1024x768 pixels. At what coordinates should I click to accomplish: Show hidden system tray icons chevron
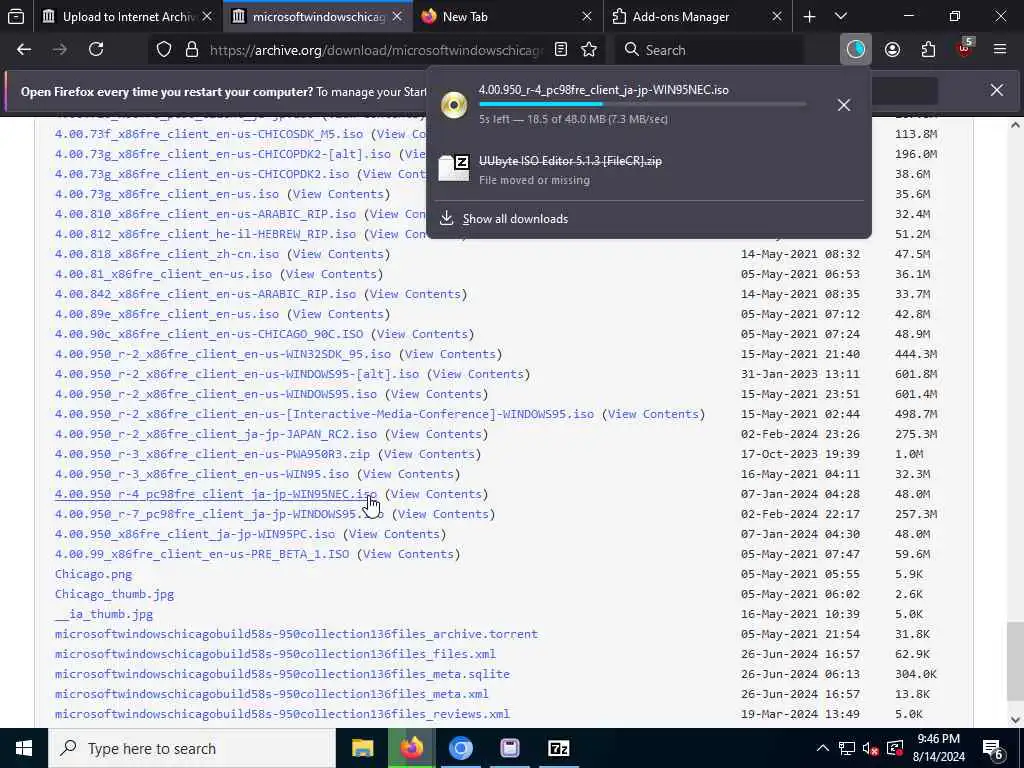pos(823,748)
